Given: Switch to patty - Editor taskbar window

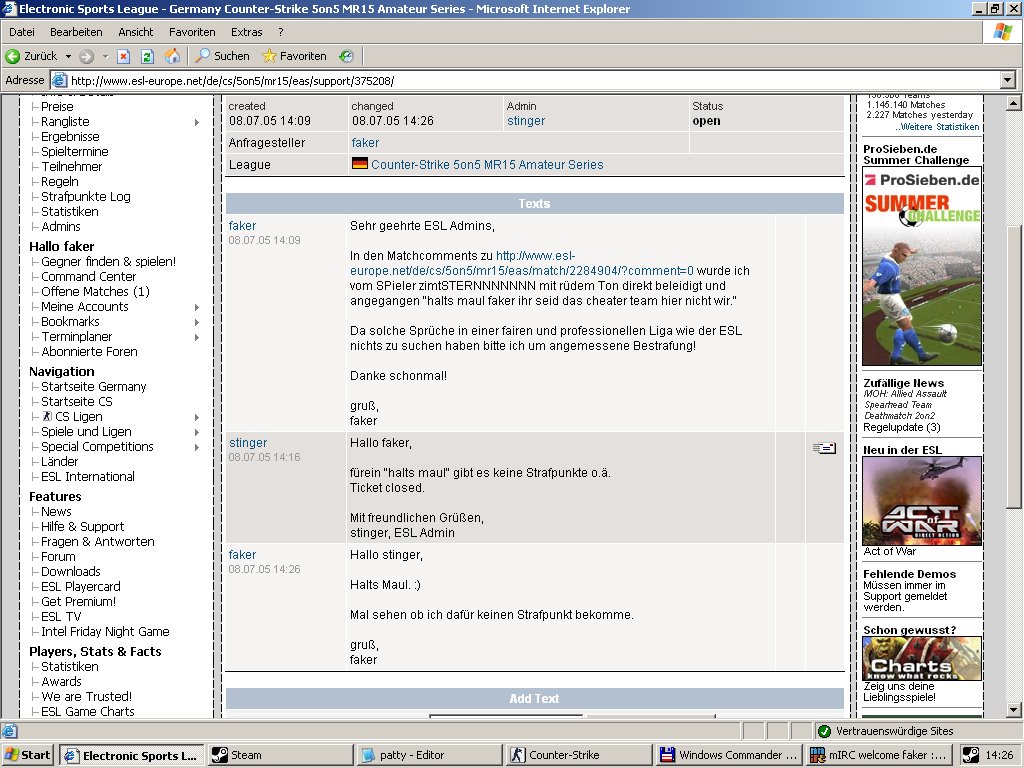Looking at the screenshot, I should pyautogui.click(x=430, y=755).
